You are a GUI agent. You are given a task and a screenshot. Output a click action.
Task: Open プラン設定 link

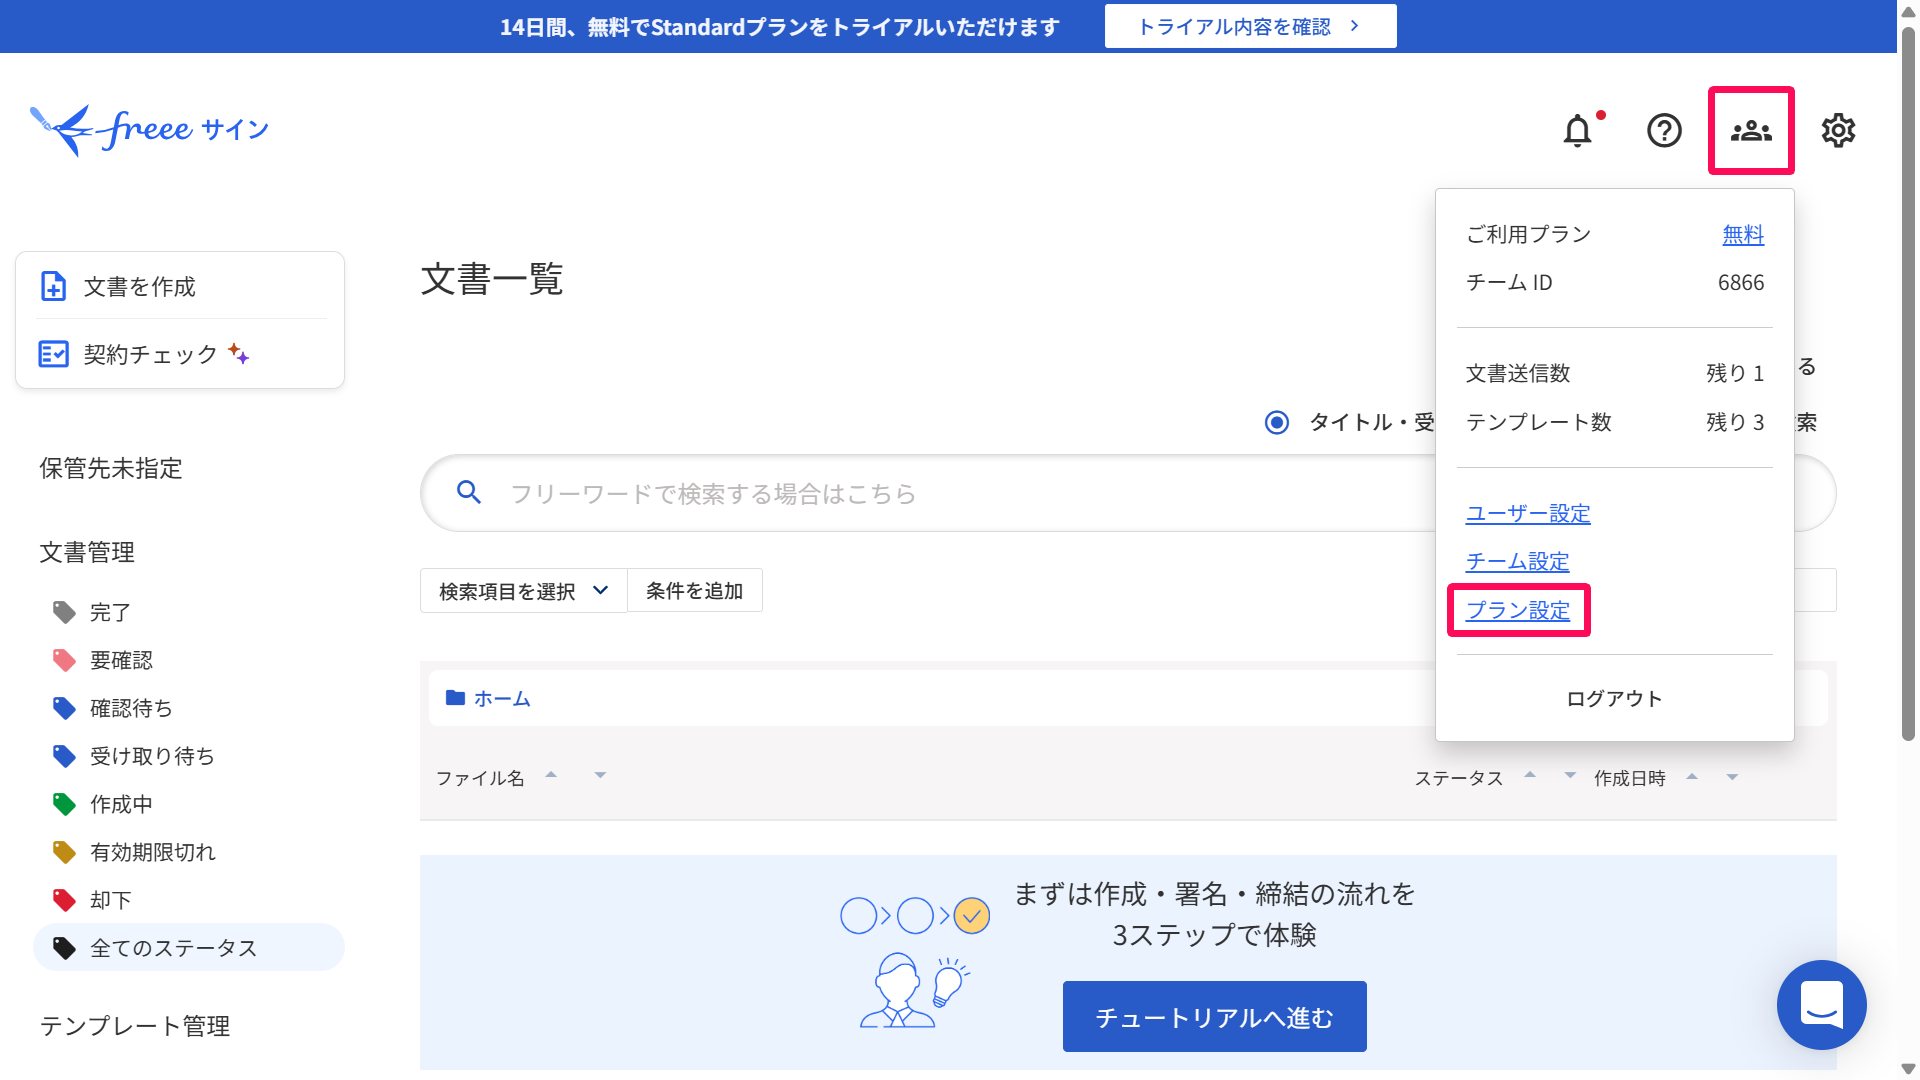(x=1518, y=610)
